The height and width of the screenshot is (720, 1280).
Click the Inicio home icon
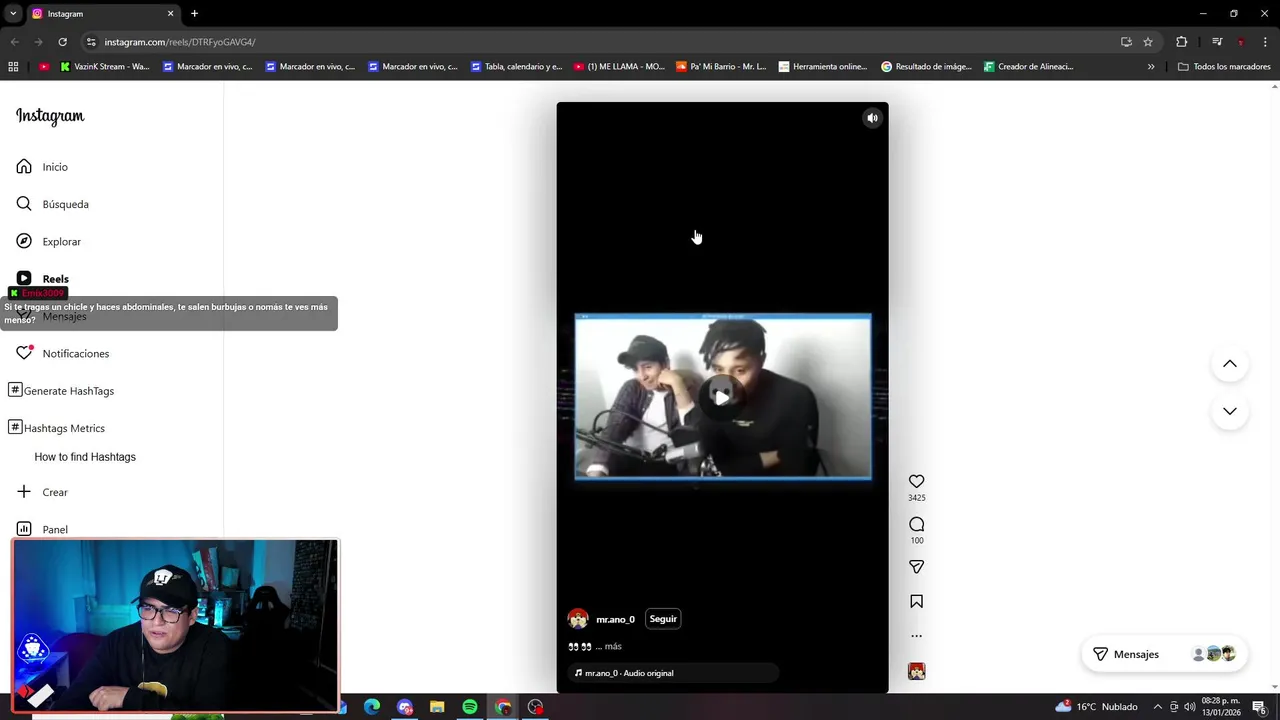click(x=24, y=167)
